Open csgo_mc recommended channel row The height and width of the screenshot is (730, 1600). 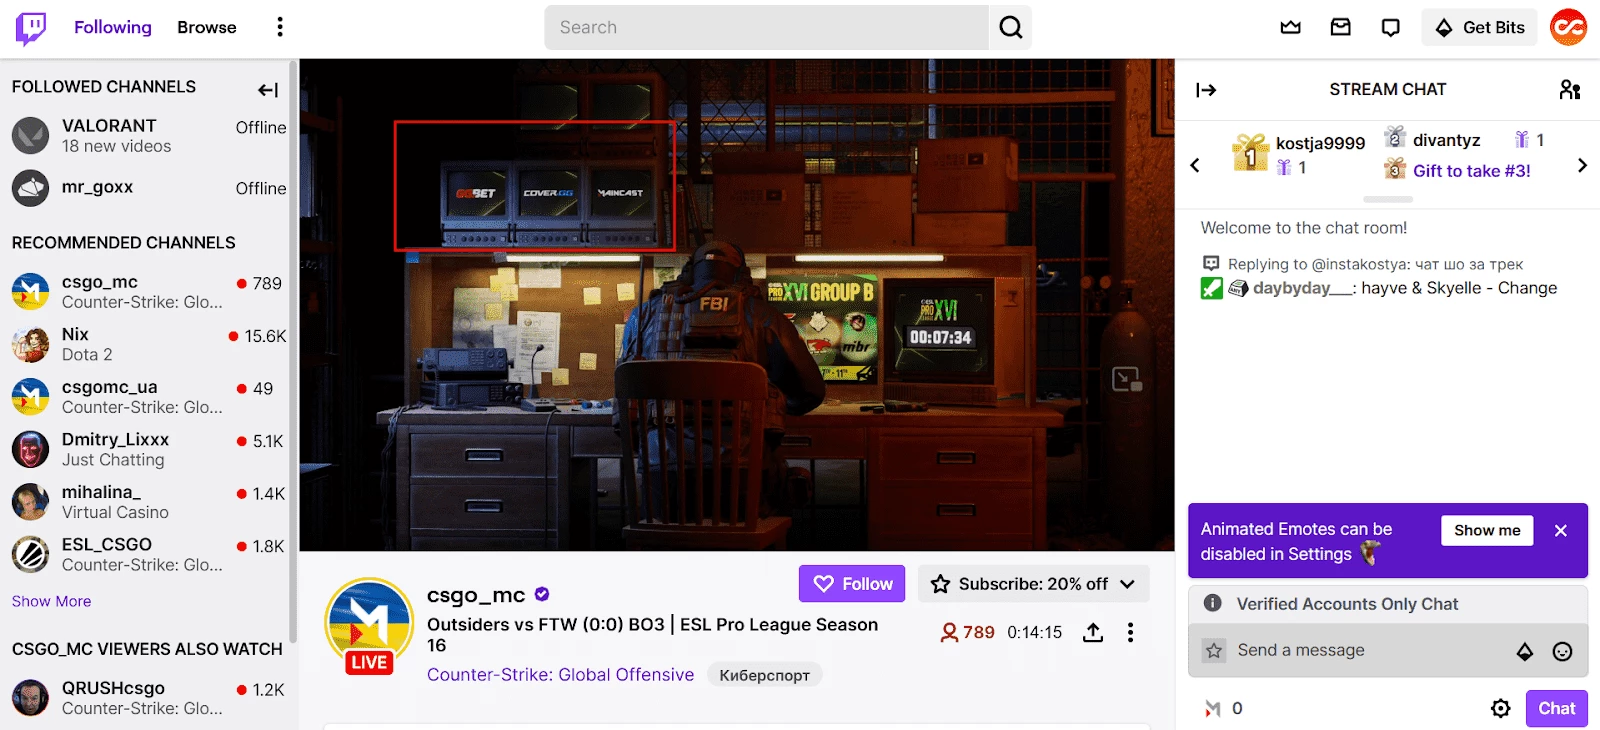(x=149, y=292)
